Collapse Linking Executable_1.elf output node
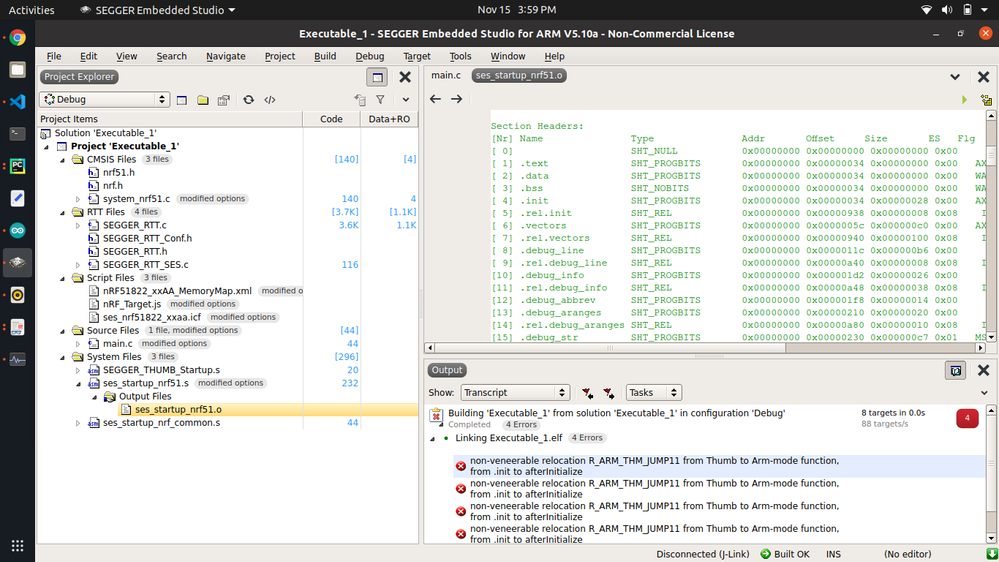The width and height of the screenshot is (999, 562). [x=433, y=438]
